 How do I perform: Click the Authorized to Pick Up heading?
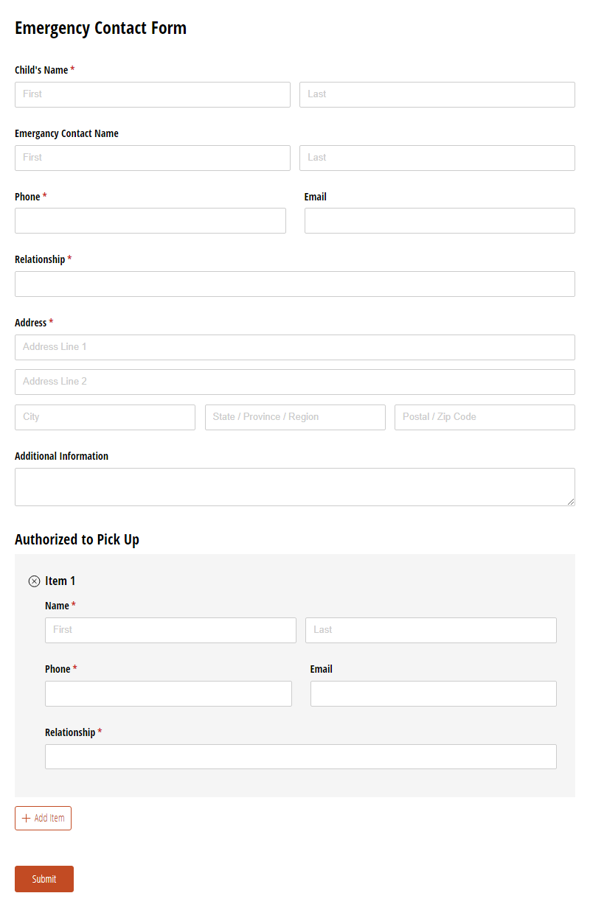[77, 540]
